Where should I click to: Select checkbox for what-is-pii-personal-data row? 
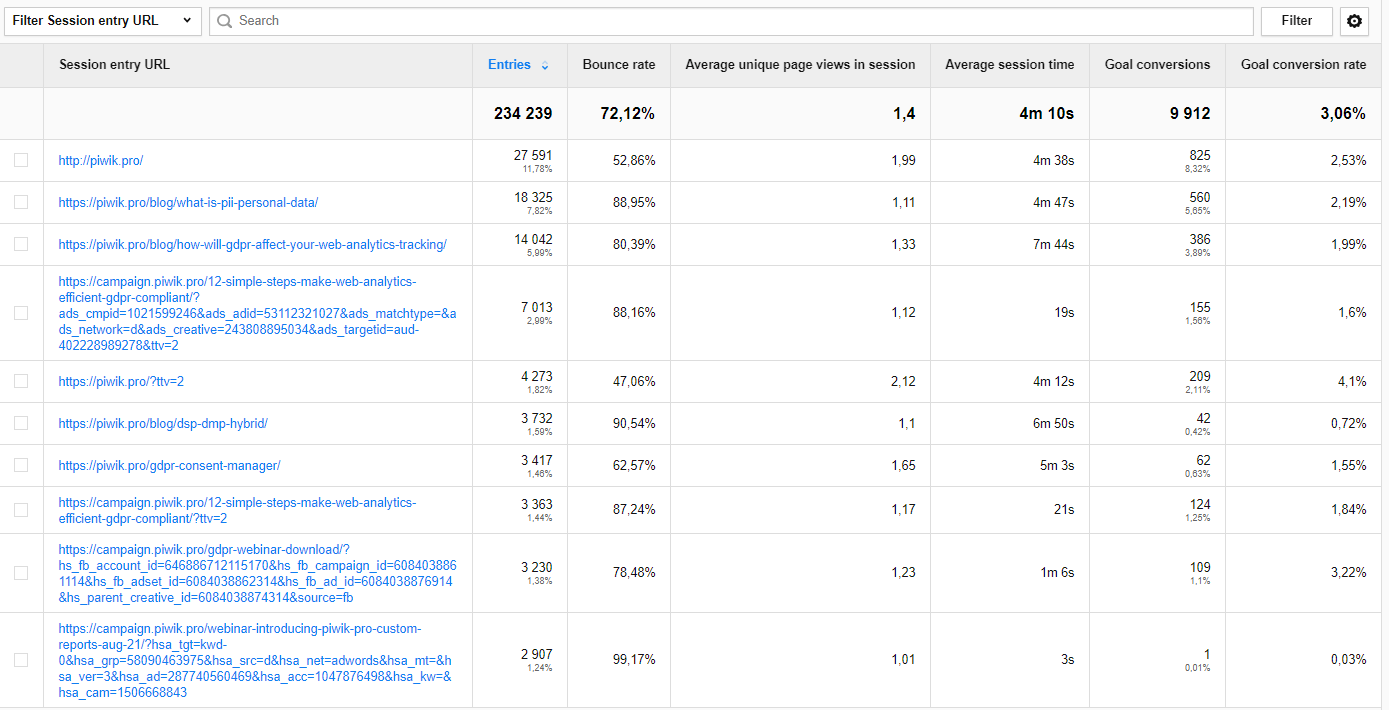click(x=21, y=202)
